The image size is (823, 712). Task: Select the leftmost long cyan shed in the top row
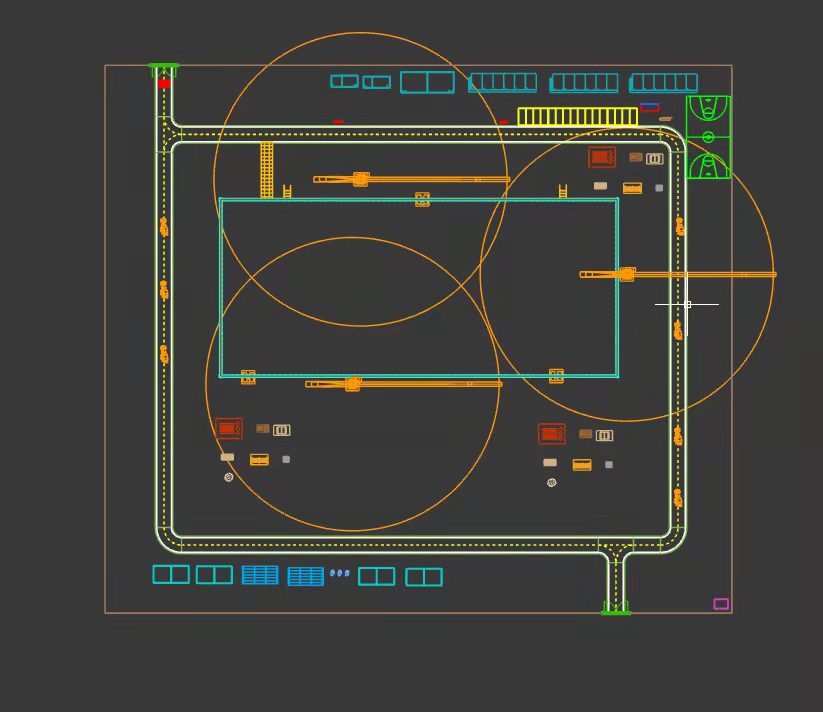pyautogui.click(x=503, y=83)
